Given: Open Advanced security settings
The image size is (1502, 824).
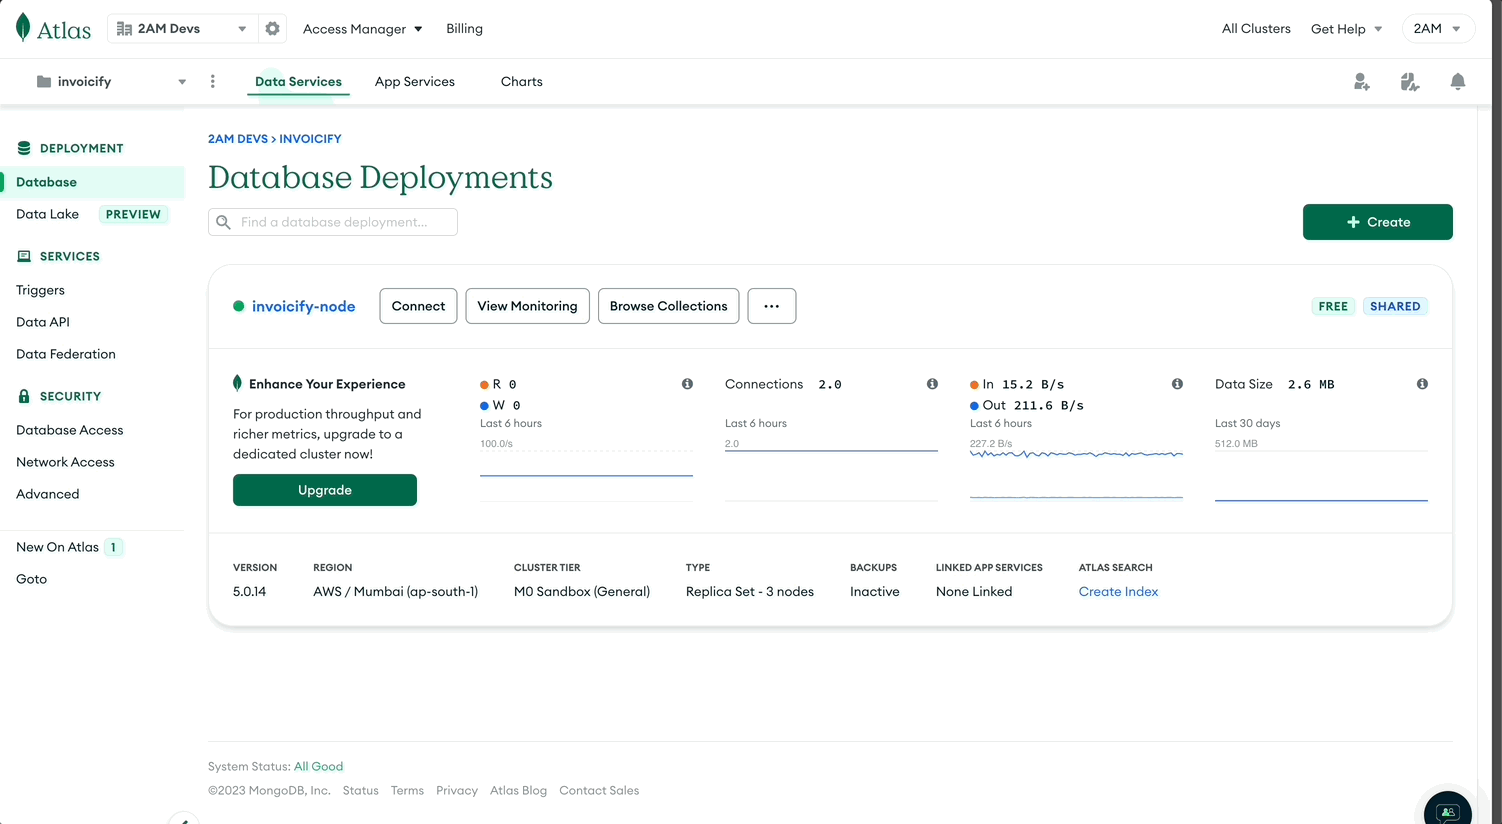Looking at the screenshot, I should [47, 494].
